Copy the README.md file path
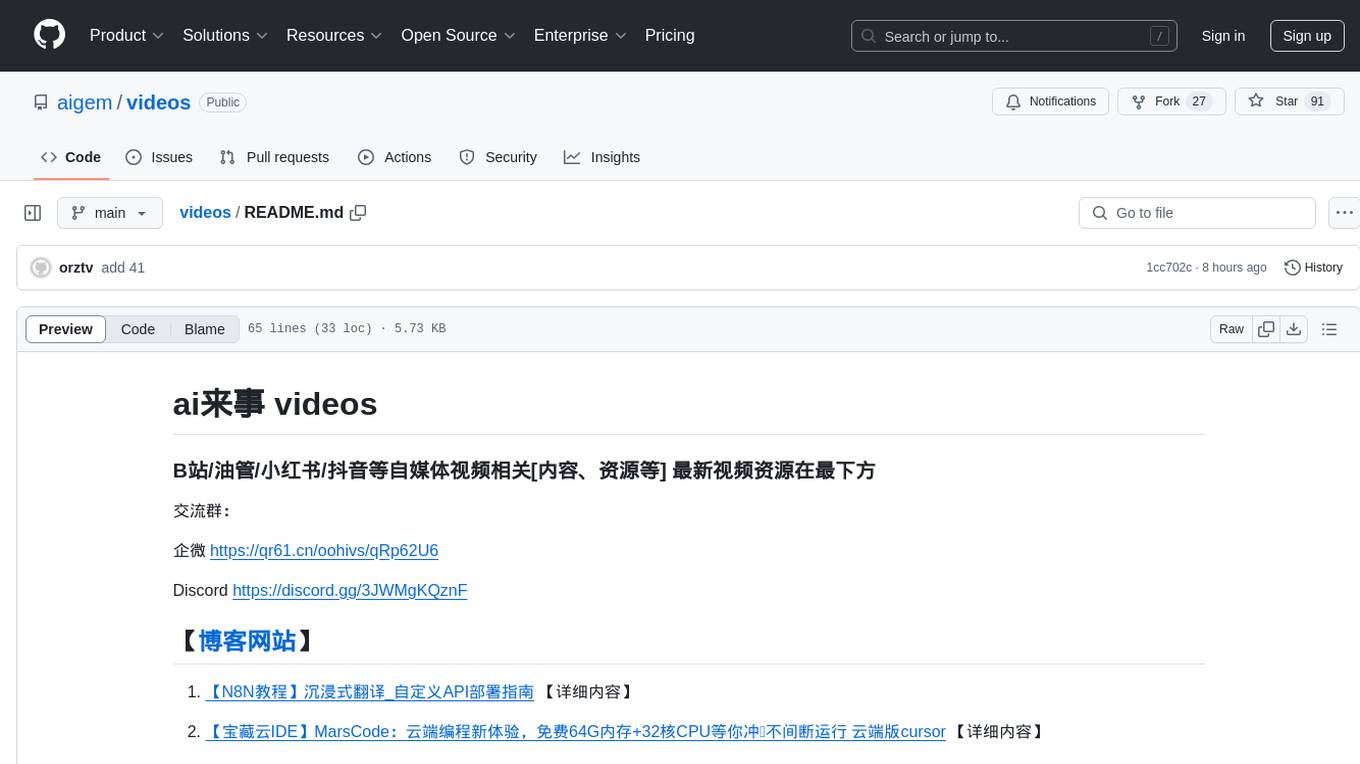The height and width of the screenshot is (764, 1360). 358,212
